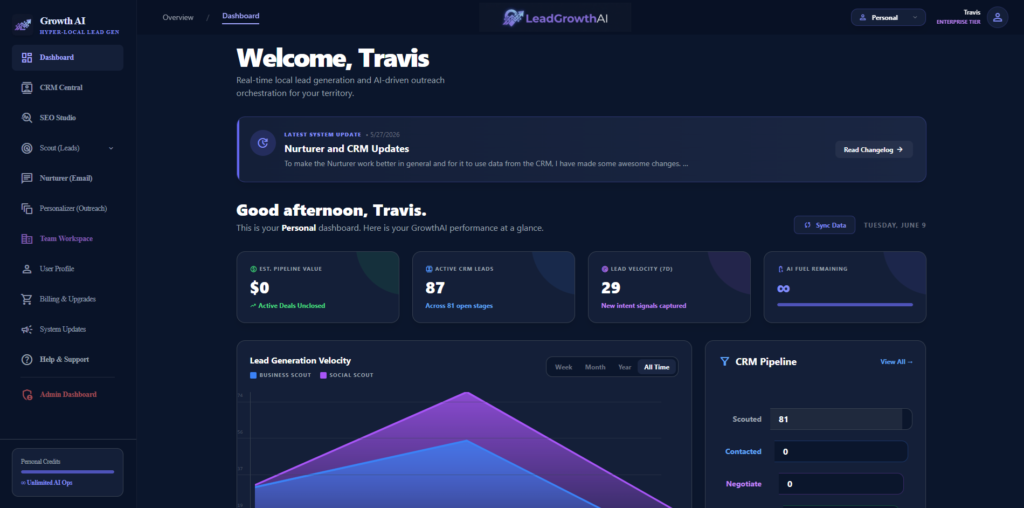Click 'New intent signals captured' text

(643, 306)
